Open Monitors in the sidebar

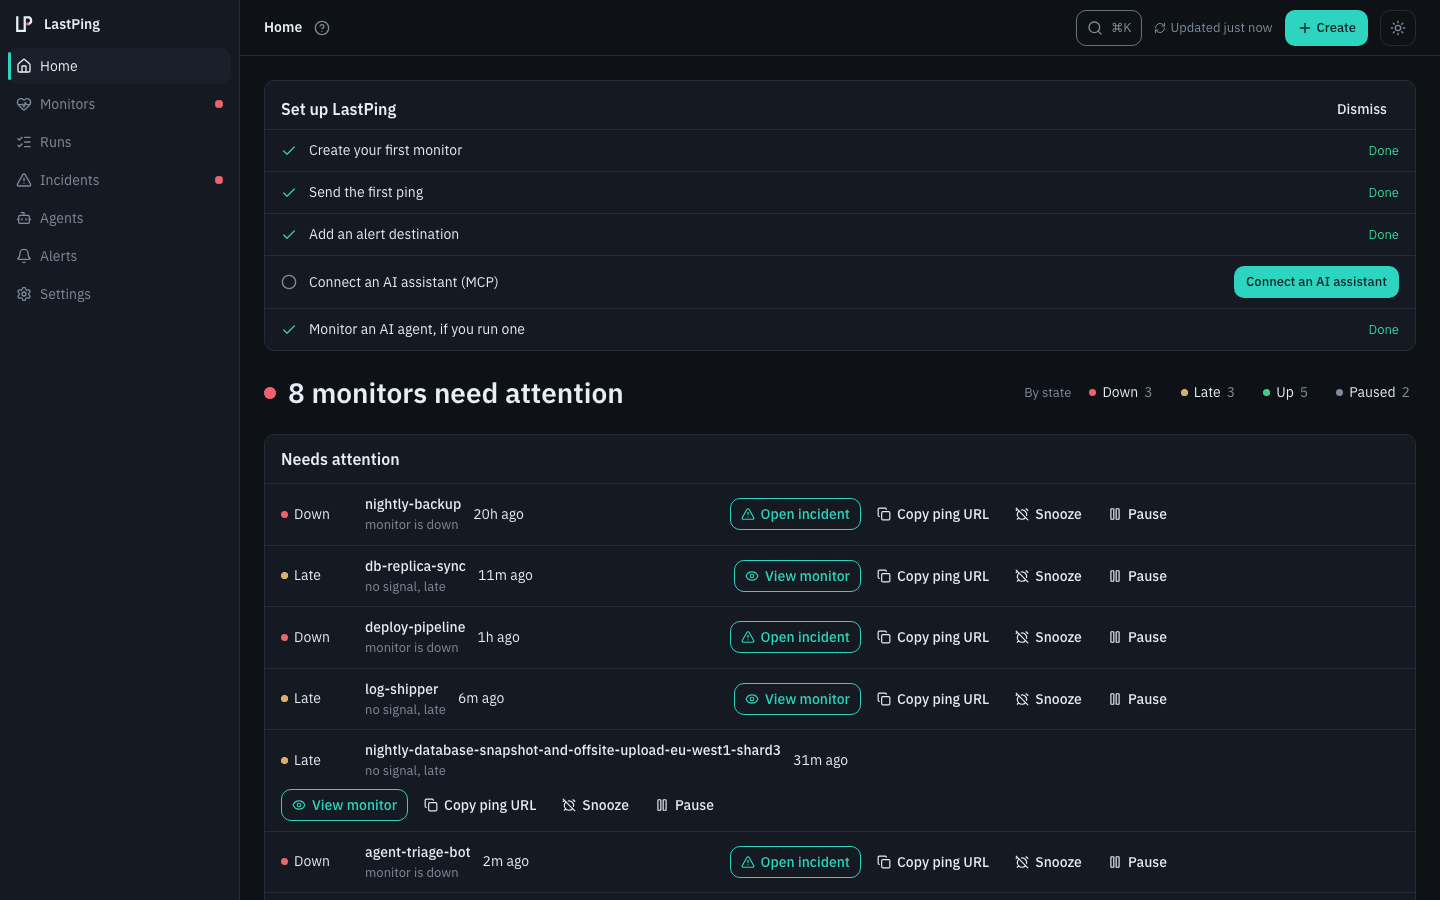pyautogui.click(x=120, y=104)
